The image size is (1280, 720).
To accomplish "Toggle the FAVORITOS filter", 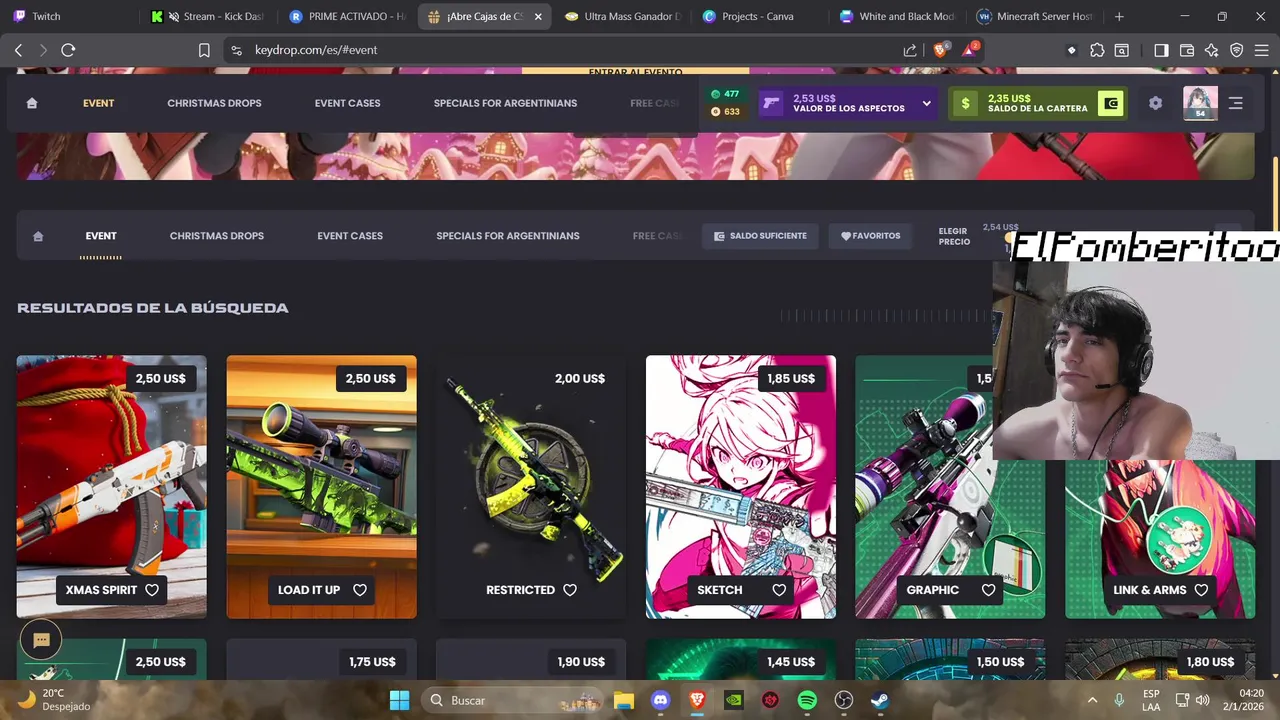I will tap(870, 236).
